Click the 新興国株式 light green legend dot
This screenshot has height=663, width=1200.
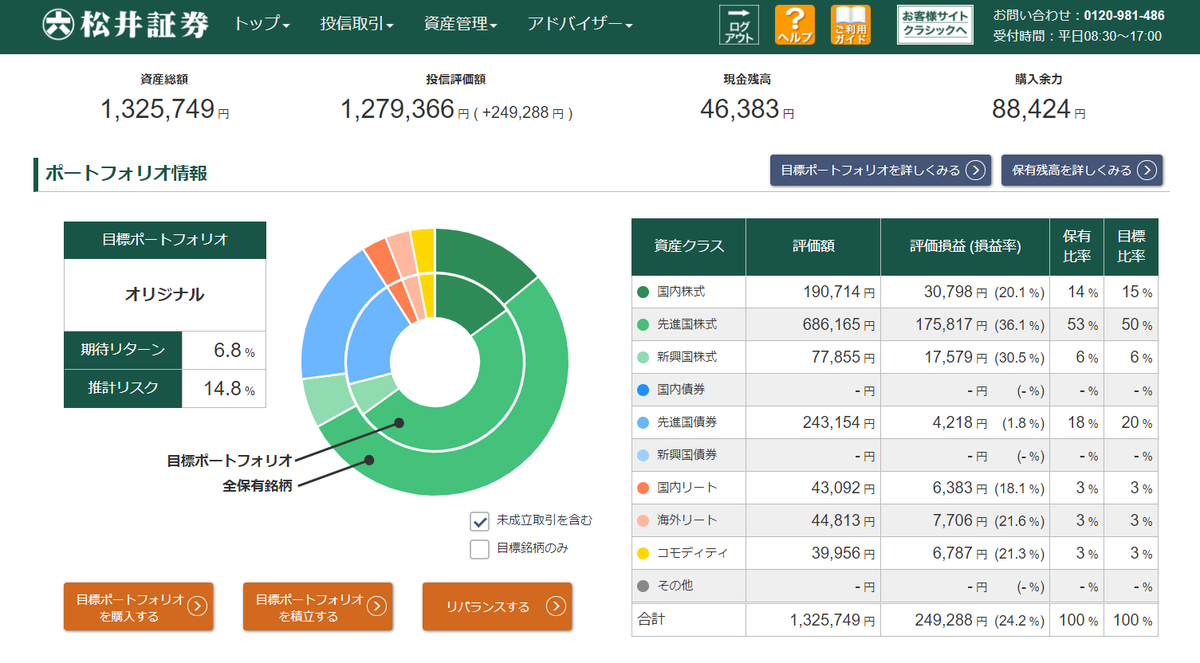(643, 357)
